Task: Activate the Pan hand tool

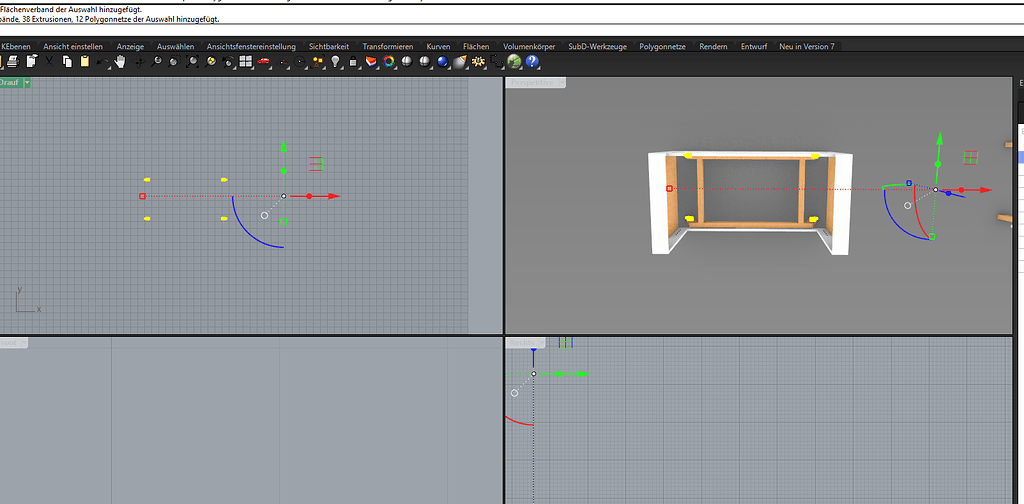Action: [120, 62]
